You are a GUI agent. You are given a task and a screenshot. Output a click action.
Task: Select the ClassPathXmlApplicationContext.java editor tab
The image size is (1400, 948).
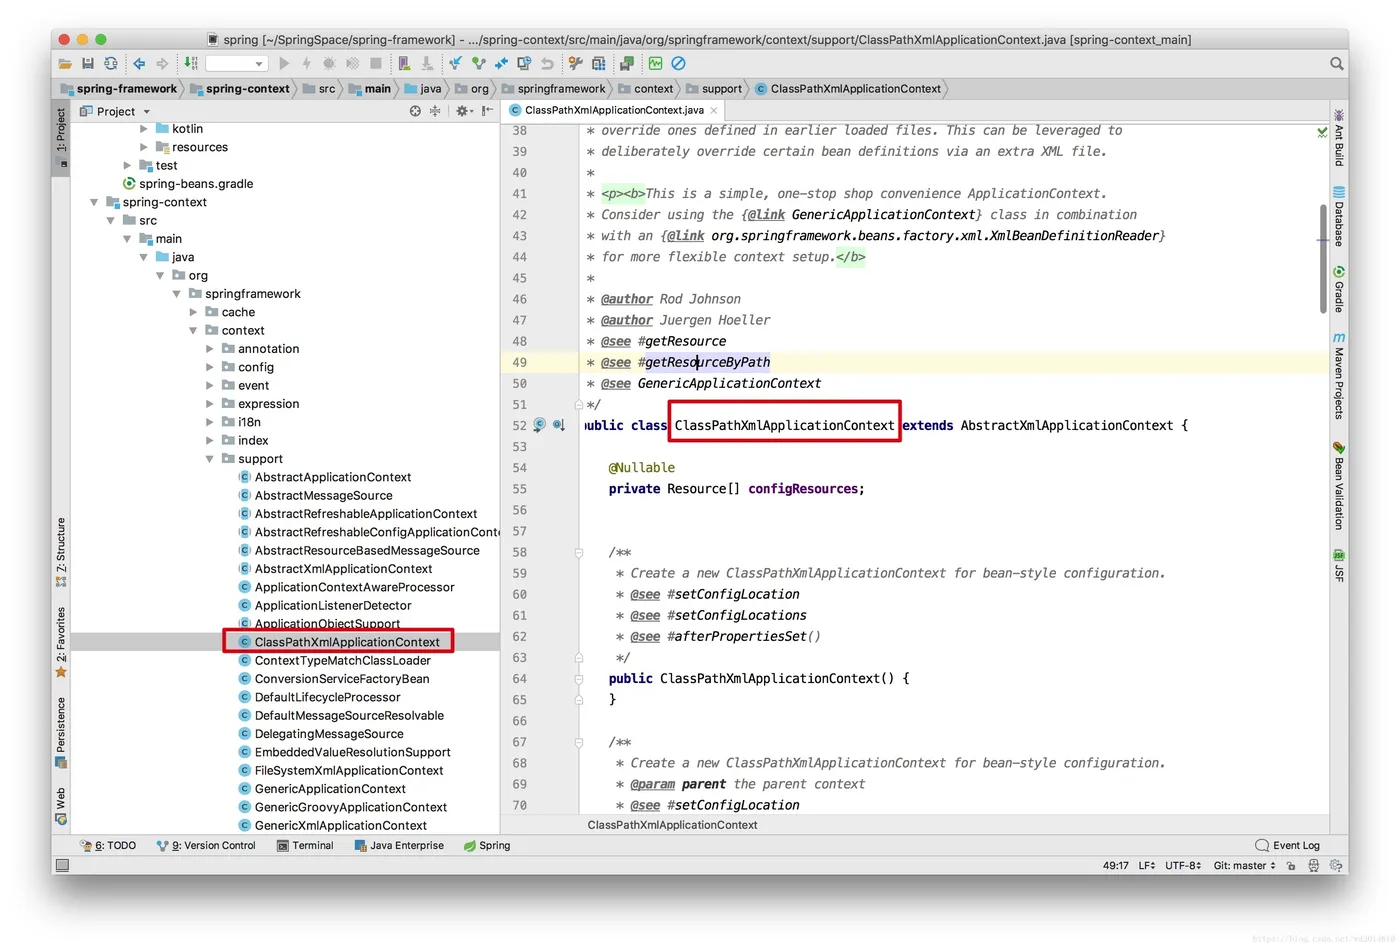(614, 110)
